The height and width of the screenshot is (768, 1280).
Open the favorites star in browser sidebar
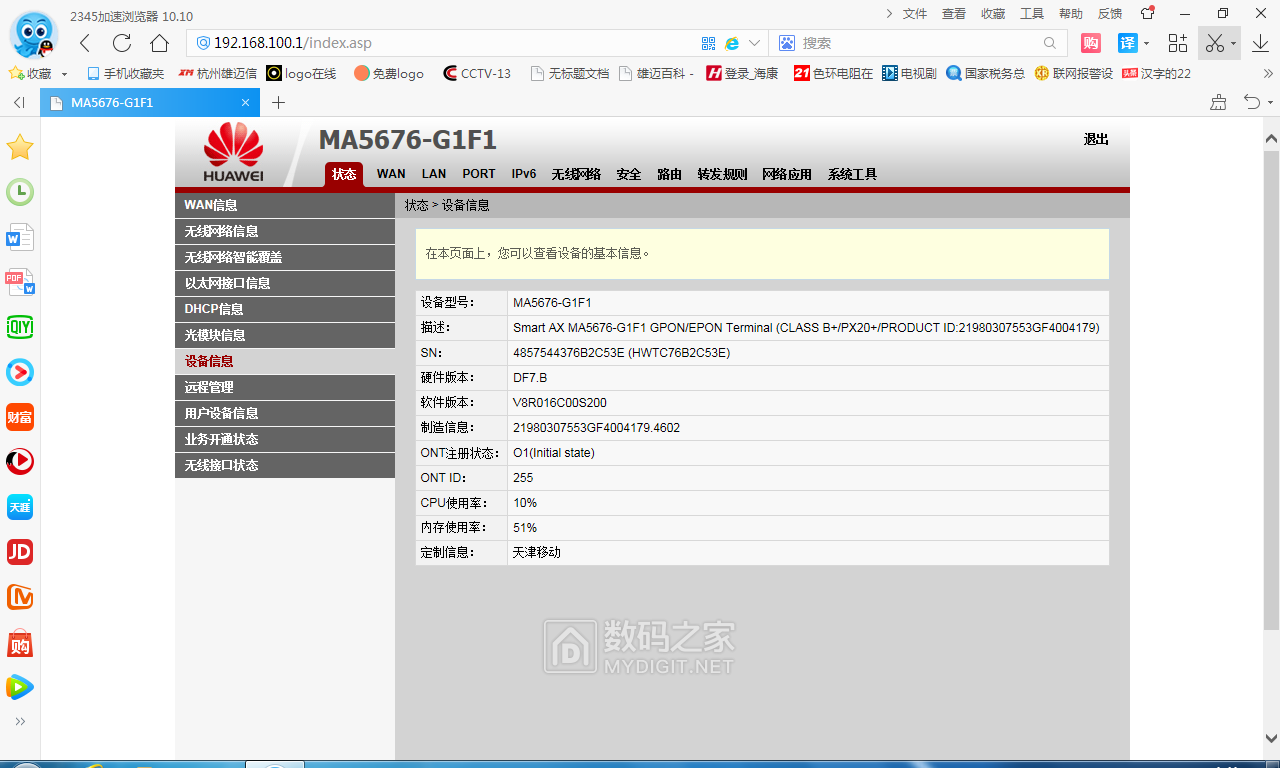coord(20,148)
